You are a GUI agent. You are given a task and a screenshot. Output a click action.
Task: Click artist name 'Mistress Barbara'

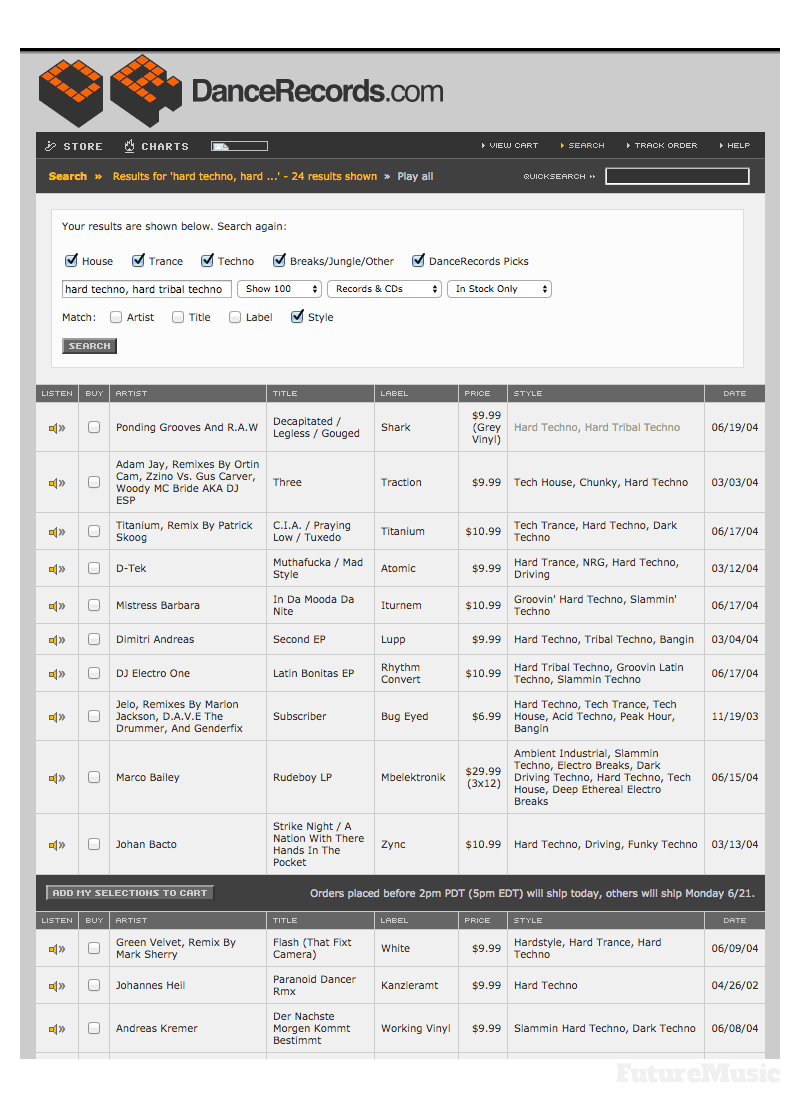click(158, 605)
